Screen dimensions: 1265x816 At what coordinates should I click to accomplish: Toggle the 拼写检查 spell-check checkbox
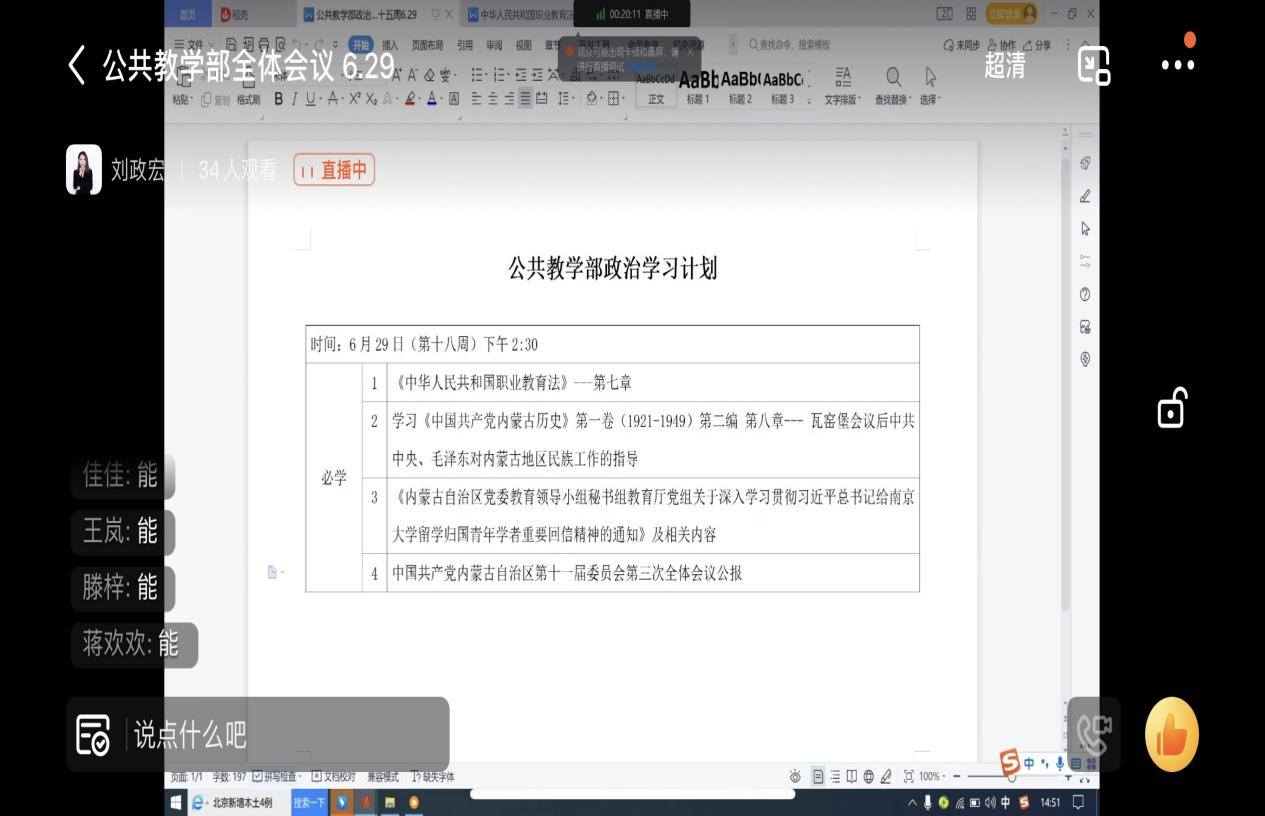[x=274, y=776]
